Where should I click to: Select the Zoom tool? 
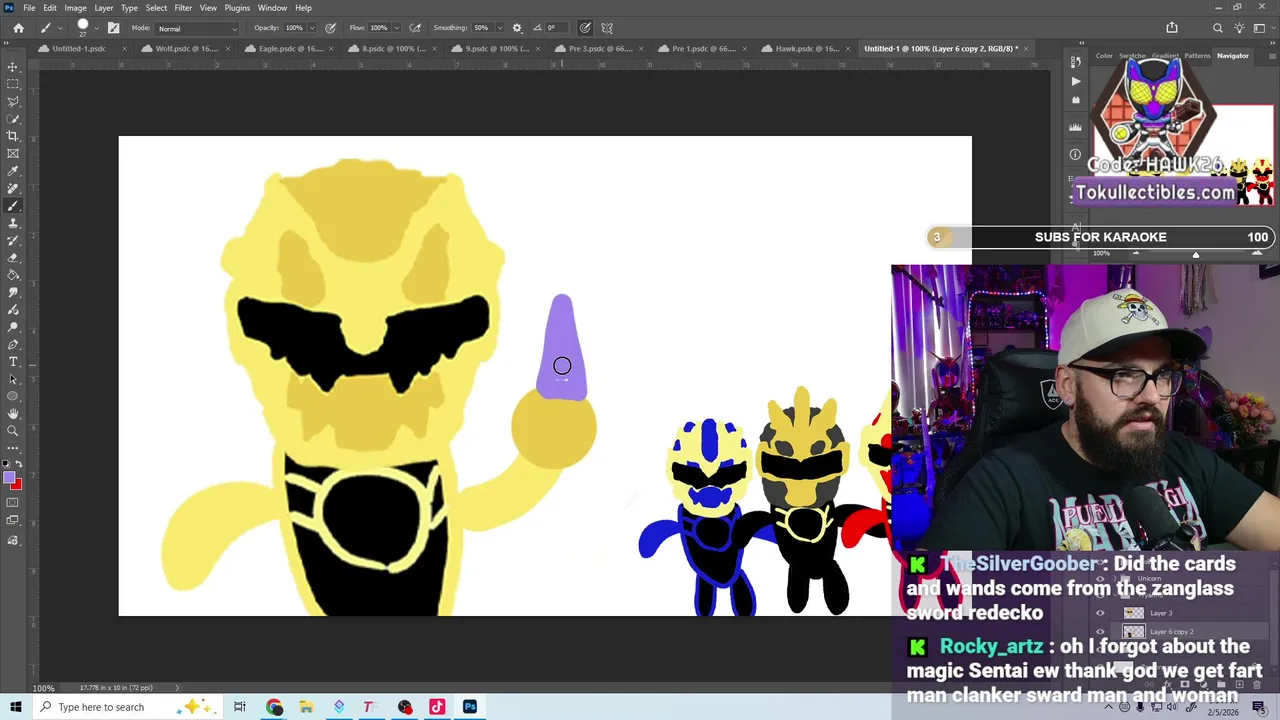coord(13,431)
